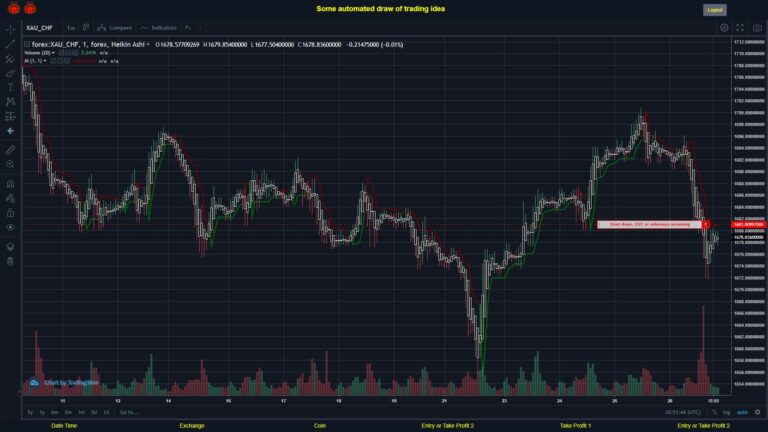Viewport: 768px width, 432px height.
Task: Toggle auto scale at bottom right
Action: (742, 412)
